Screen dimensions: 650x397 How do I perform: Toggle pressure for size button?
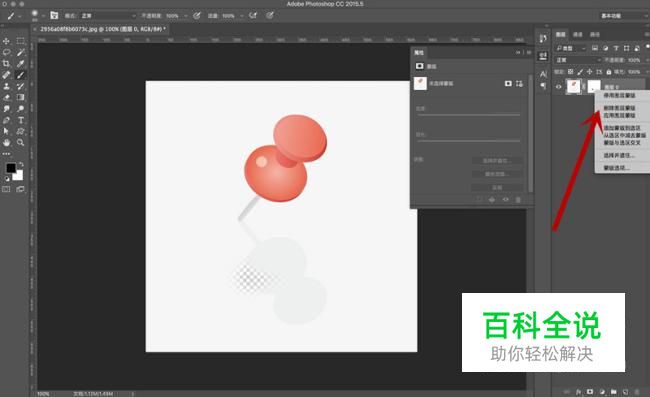click(270, 15)
